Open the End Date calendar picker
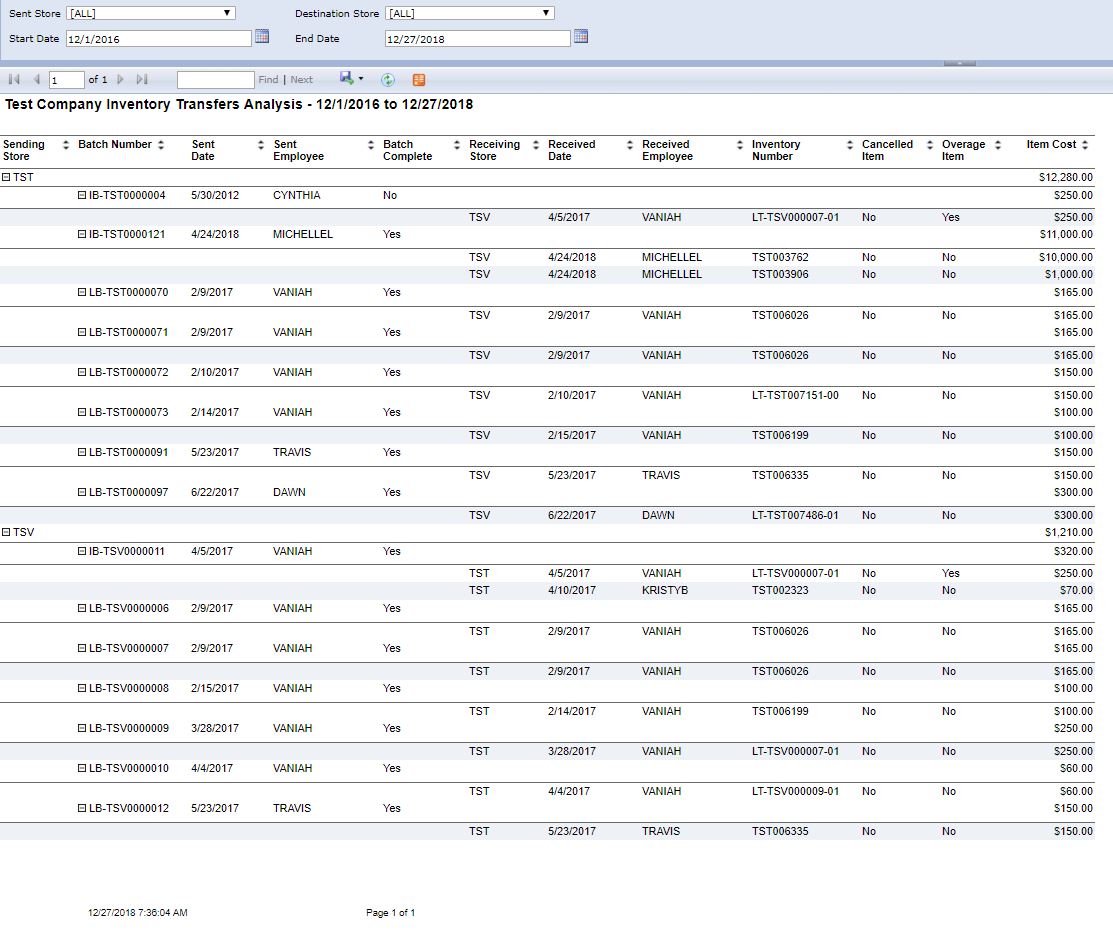The image size is (1113, 944). coord(581,37)
